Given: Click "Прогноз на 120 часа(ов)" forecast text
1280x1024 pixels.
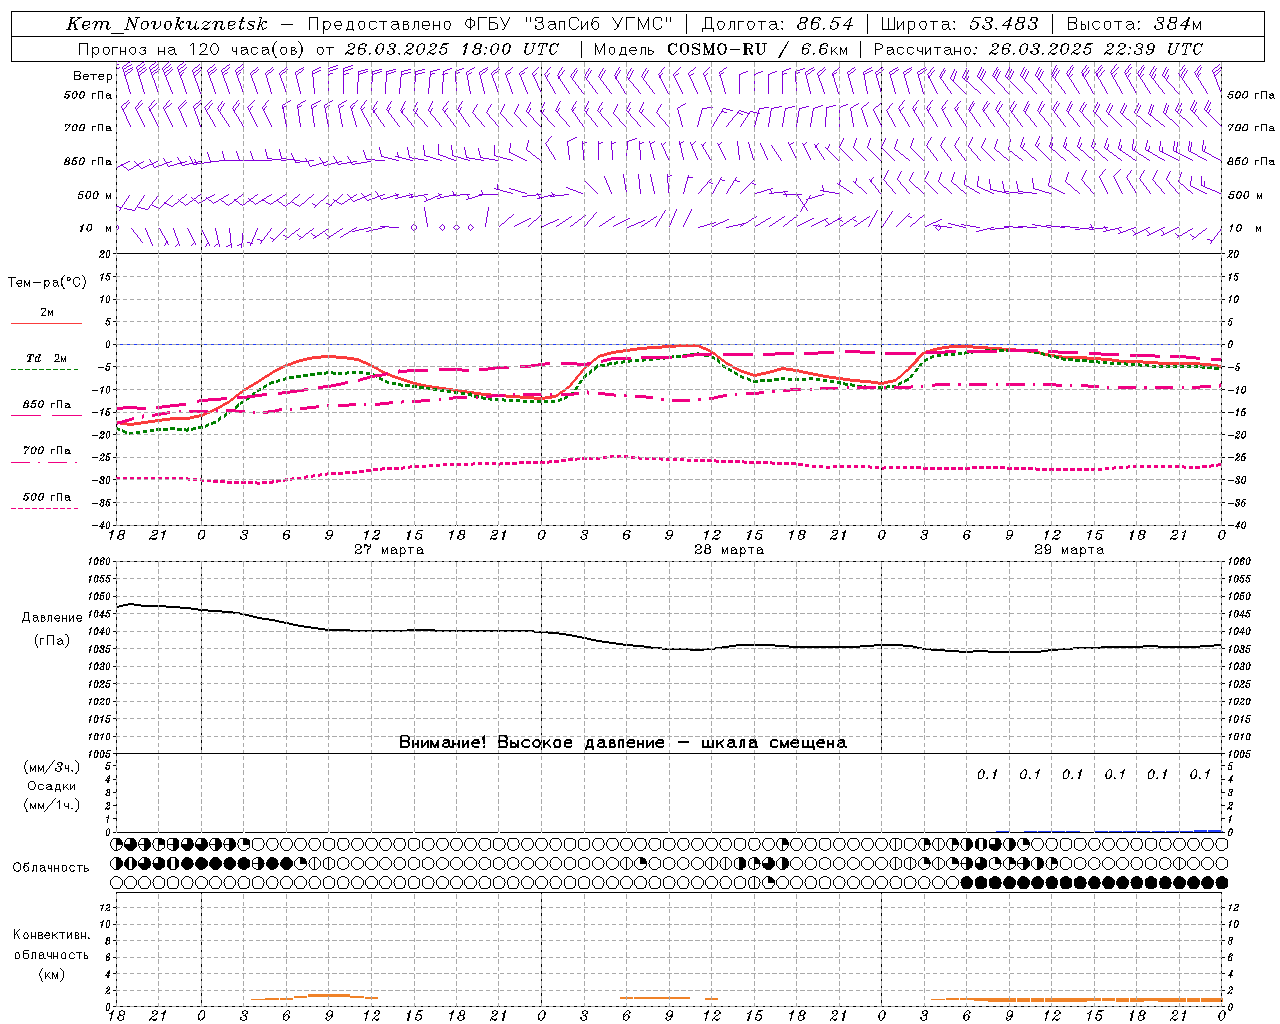Looking at the screenshot, I should tap(192, 49).
